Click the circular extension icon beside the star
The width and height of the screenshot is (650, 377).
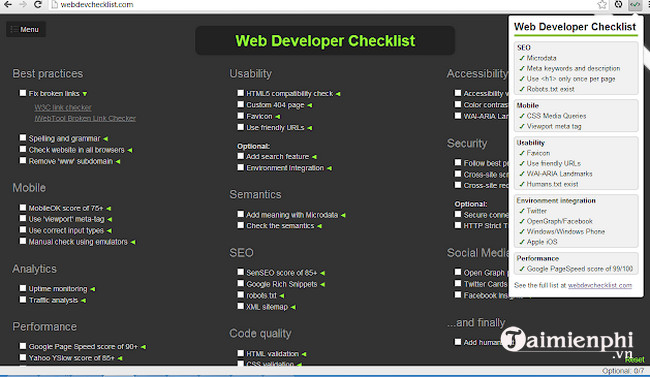[x=618, y=4]
